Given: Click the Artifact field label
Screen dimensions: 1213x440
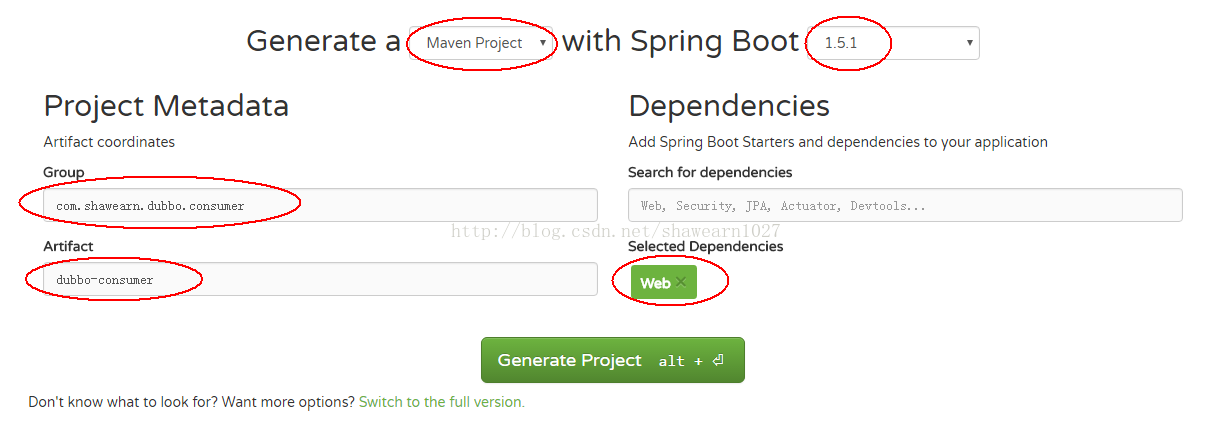Looking at the screenshot, I should pyautogui.click(x=68, y=246).
